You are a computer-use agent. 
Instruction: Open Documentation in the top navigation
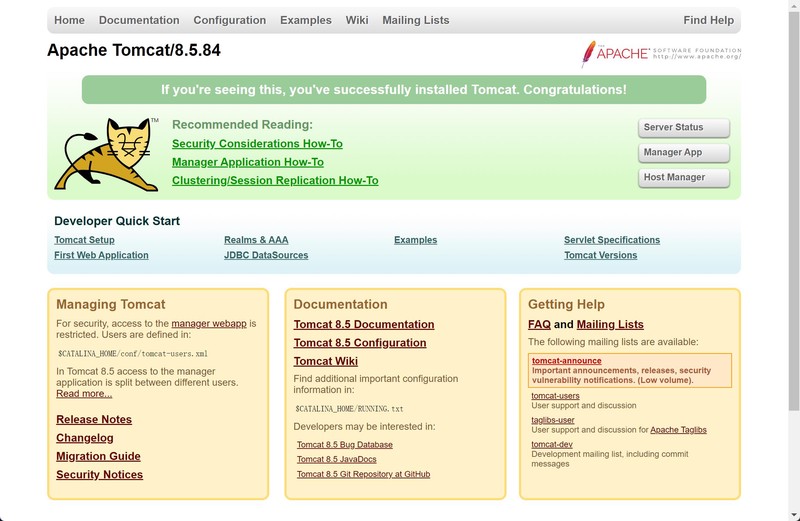click(139, 20)
